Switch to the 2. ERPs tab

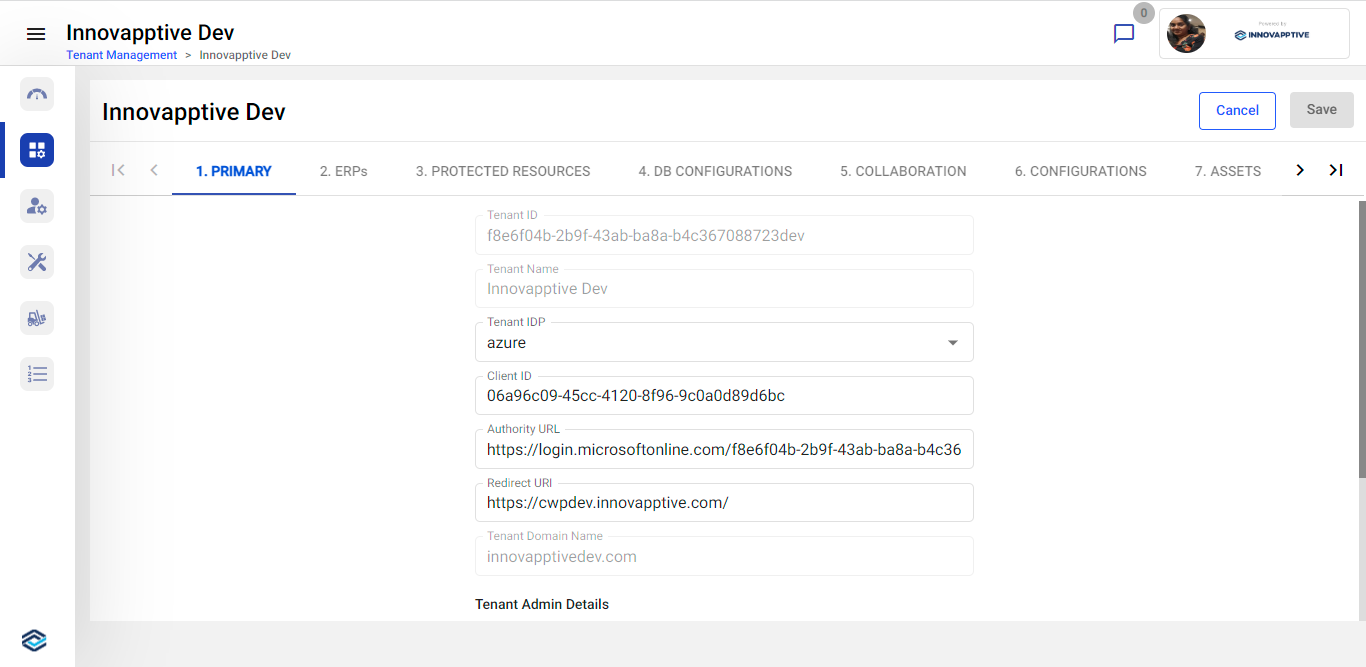(x=344, y=171)
